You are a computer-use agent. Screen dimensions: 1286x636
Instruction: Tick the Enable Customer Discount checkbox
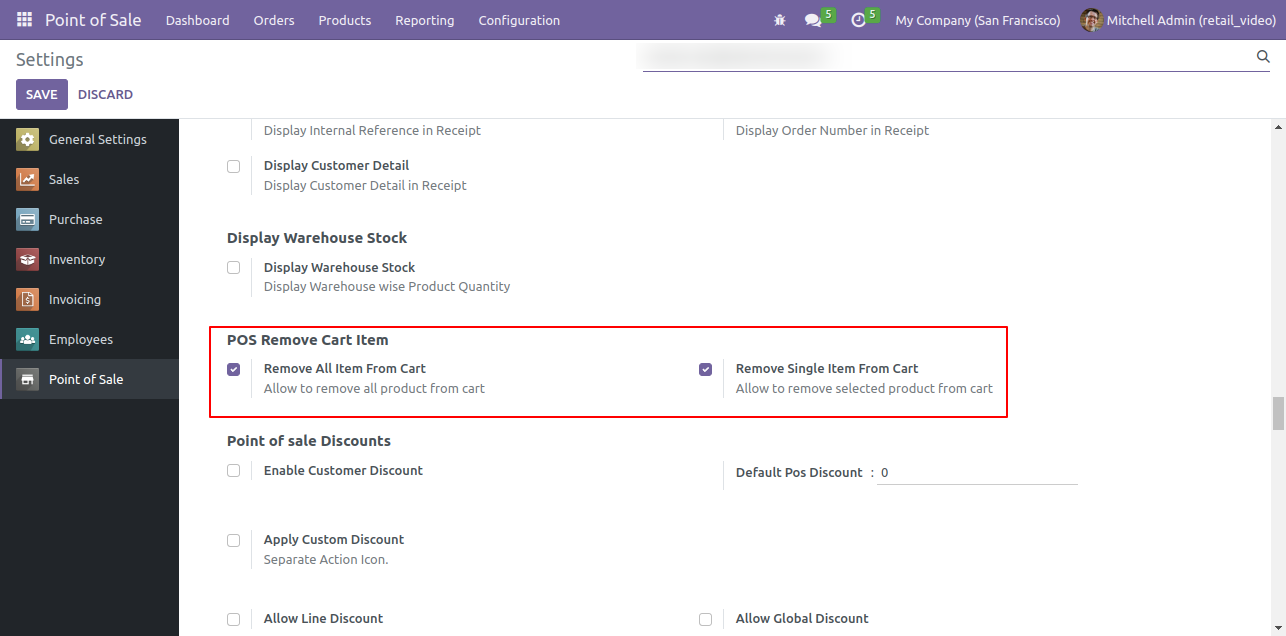(234, 471)
